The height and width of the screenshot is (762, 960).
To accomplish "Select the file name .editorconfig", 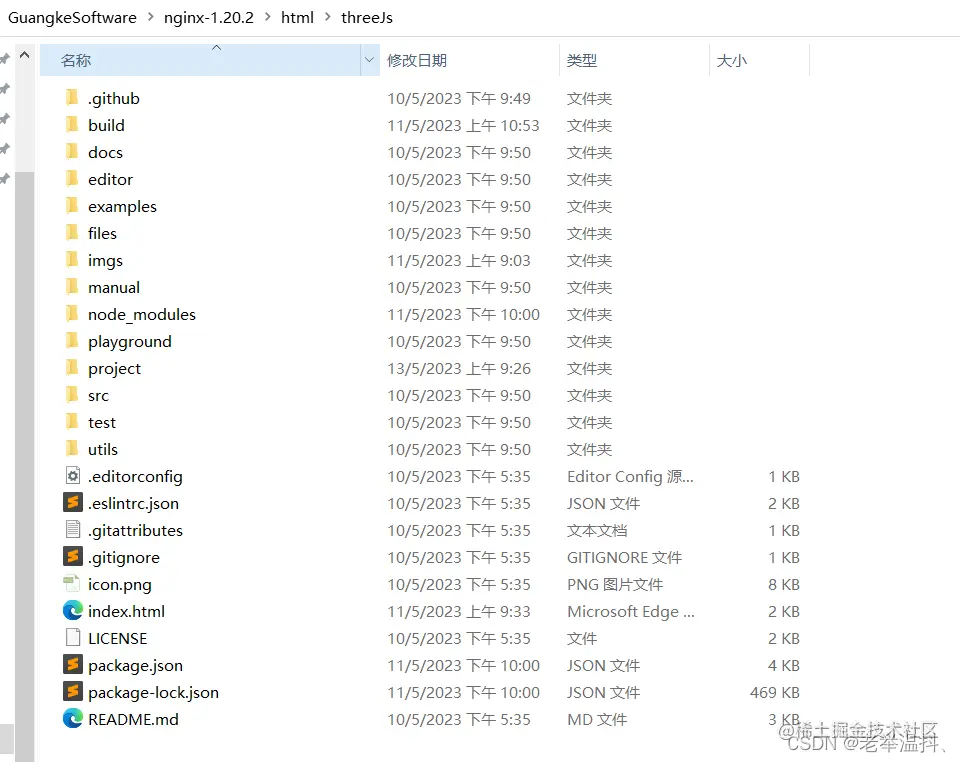I will coord(135,477).
